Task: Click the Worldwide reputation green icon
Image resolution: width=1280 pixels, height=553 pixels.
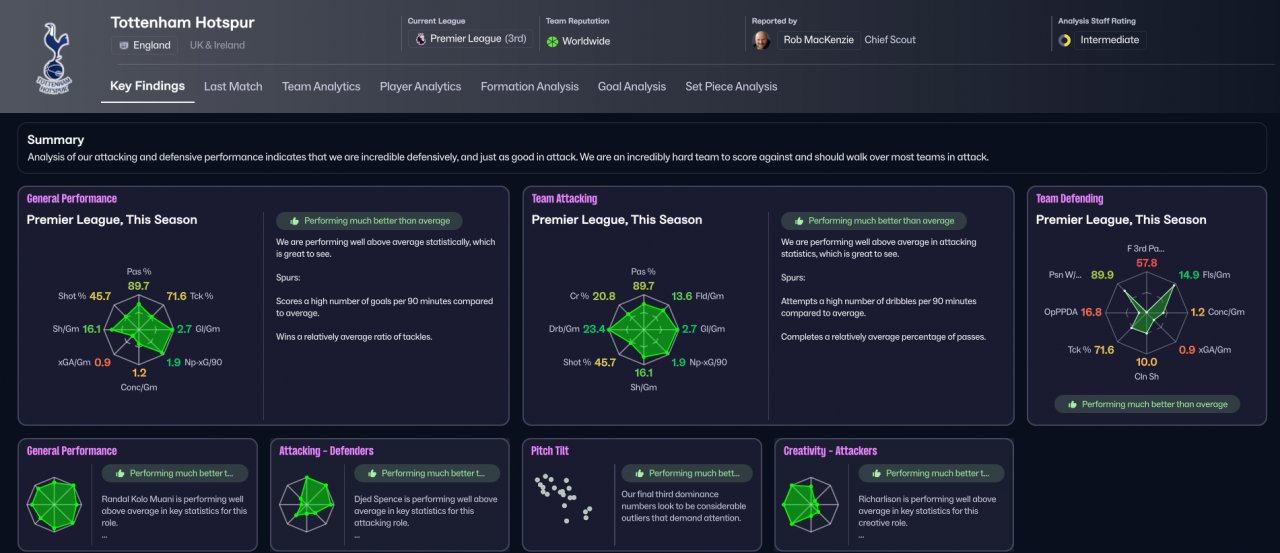Action: coord(552,41)
